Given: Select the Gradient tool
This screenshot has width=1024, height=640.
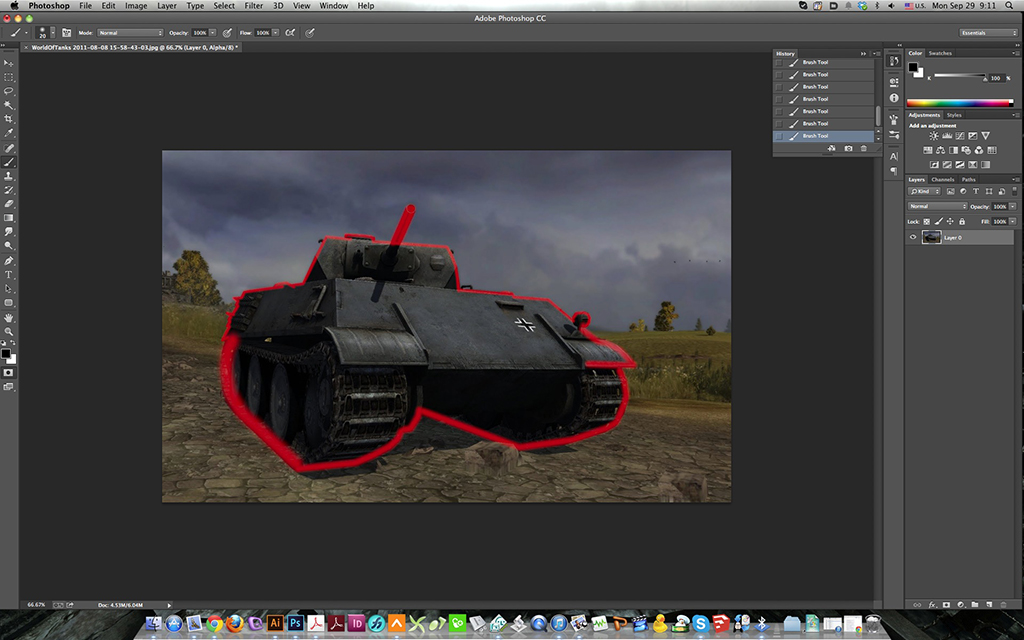Looking at the screenshot, I should coord(8,218).
